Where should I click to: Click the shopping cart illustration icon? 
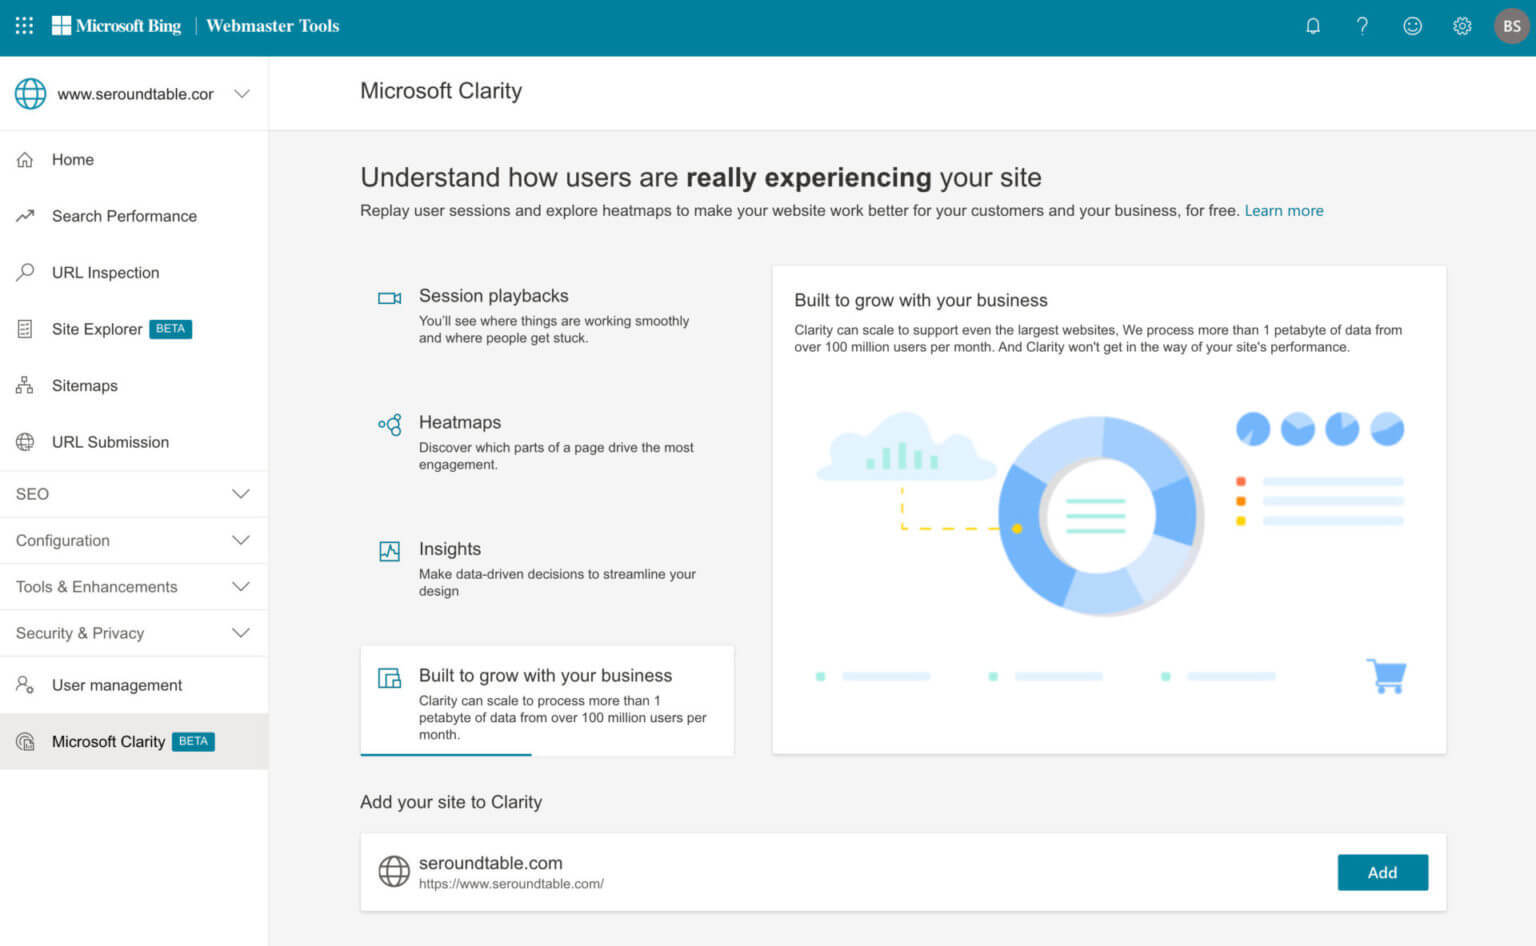[1387, 675]
